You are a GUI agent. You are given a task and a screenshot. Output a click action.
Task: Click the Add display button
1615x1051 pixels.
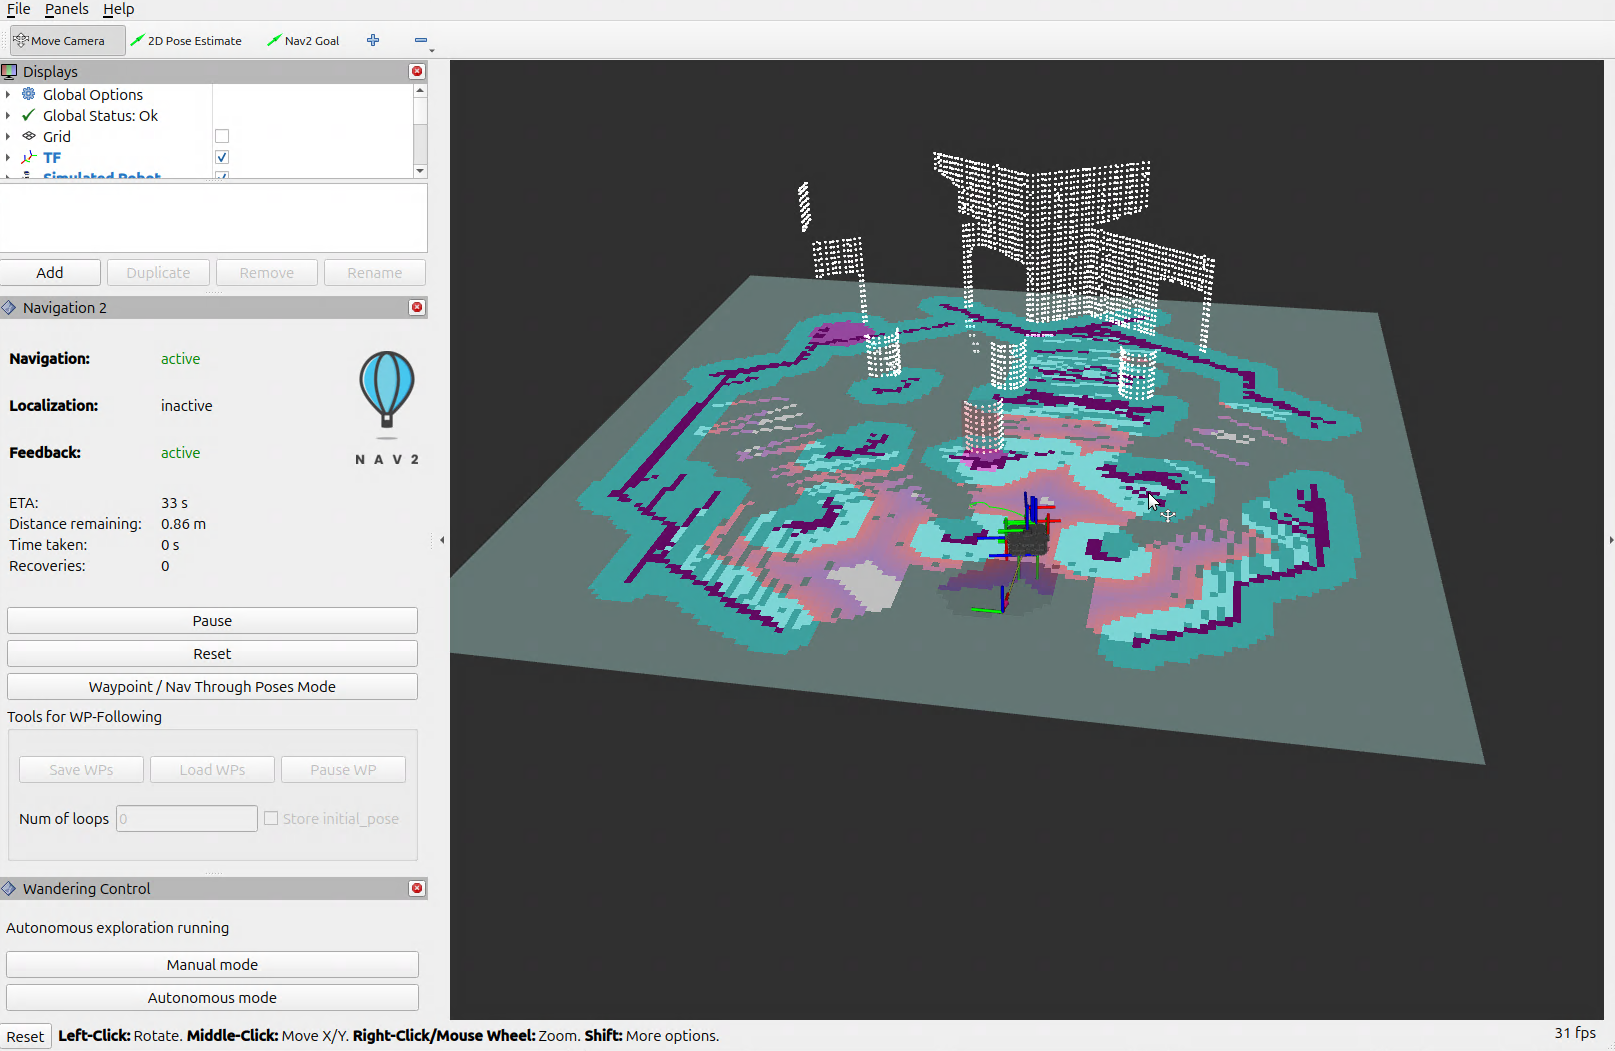click(x=50, y=272)
